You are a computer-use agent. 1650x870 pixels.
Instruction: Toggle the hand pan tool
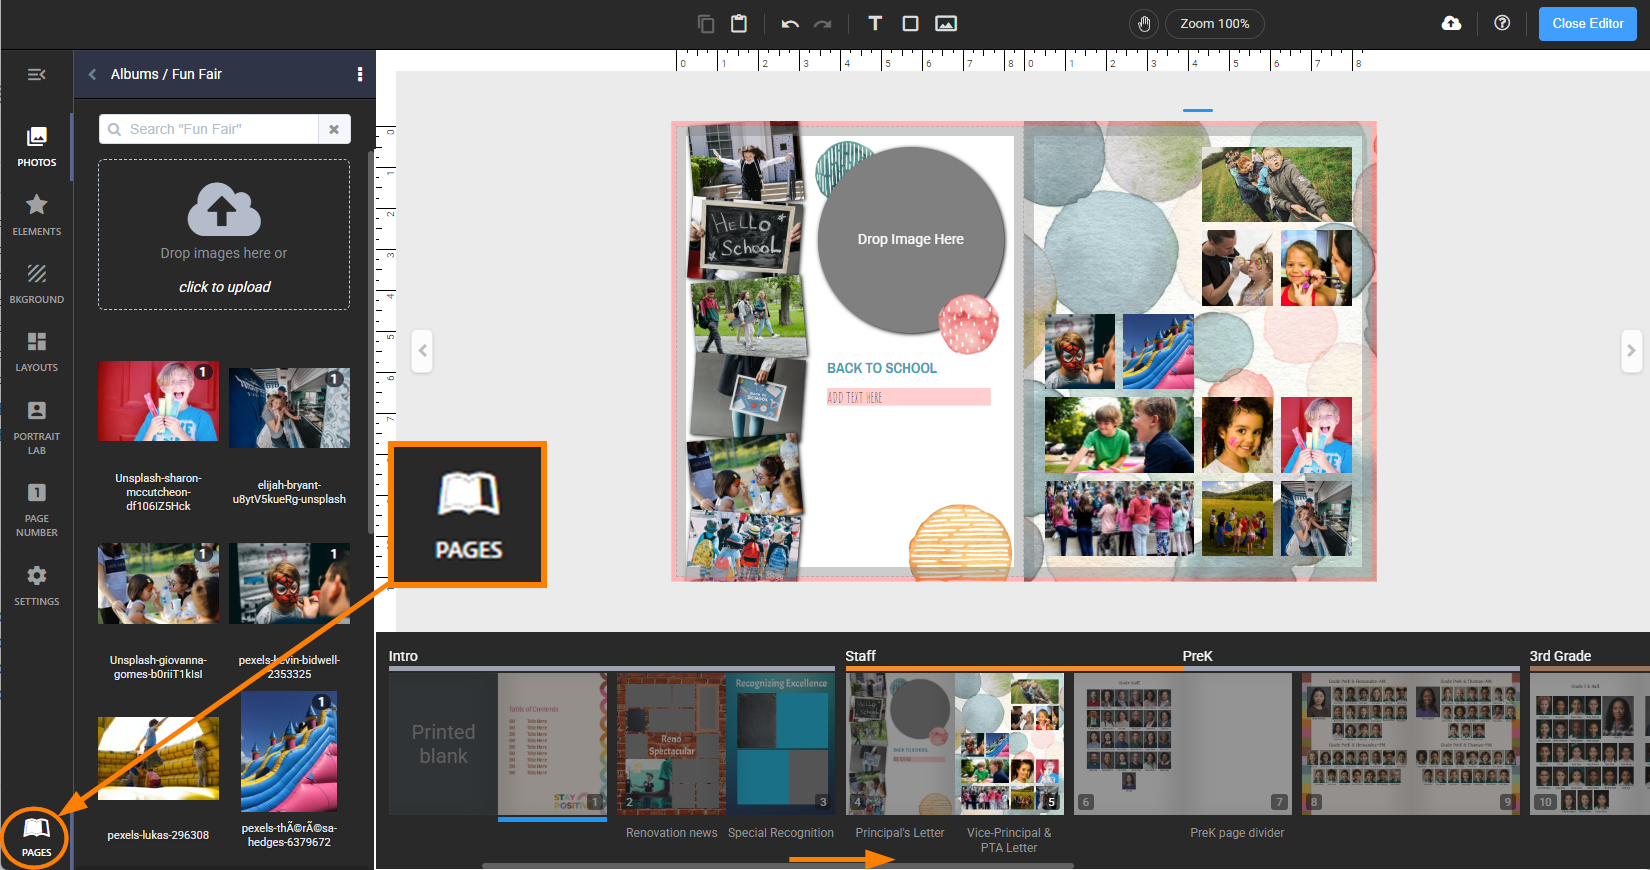point(1144,23)
